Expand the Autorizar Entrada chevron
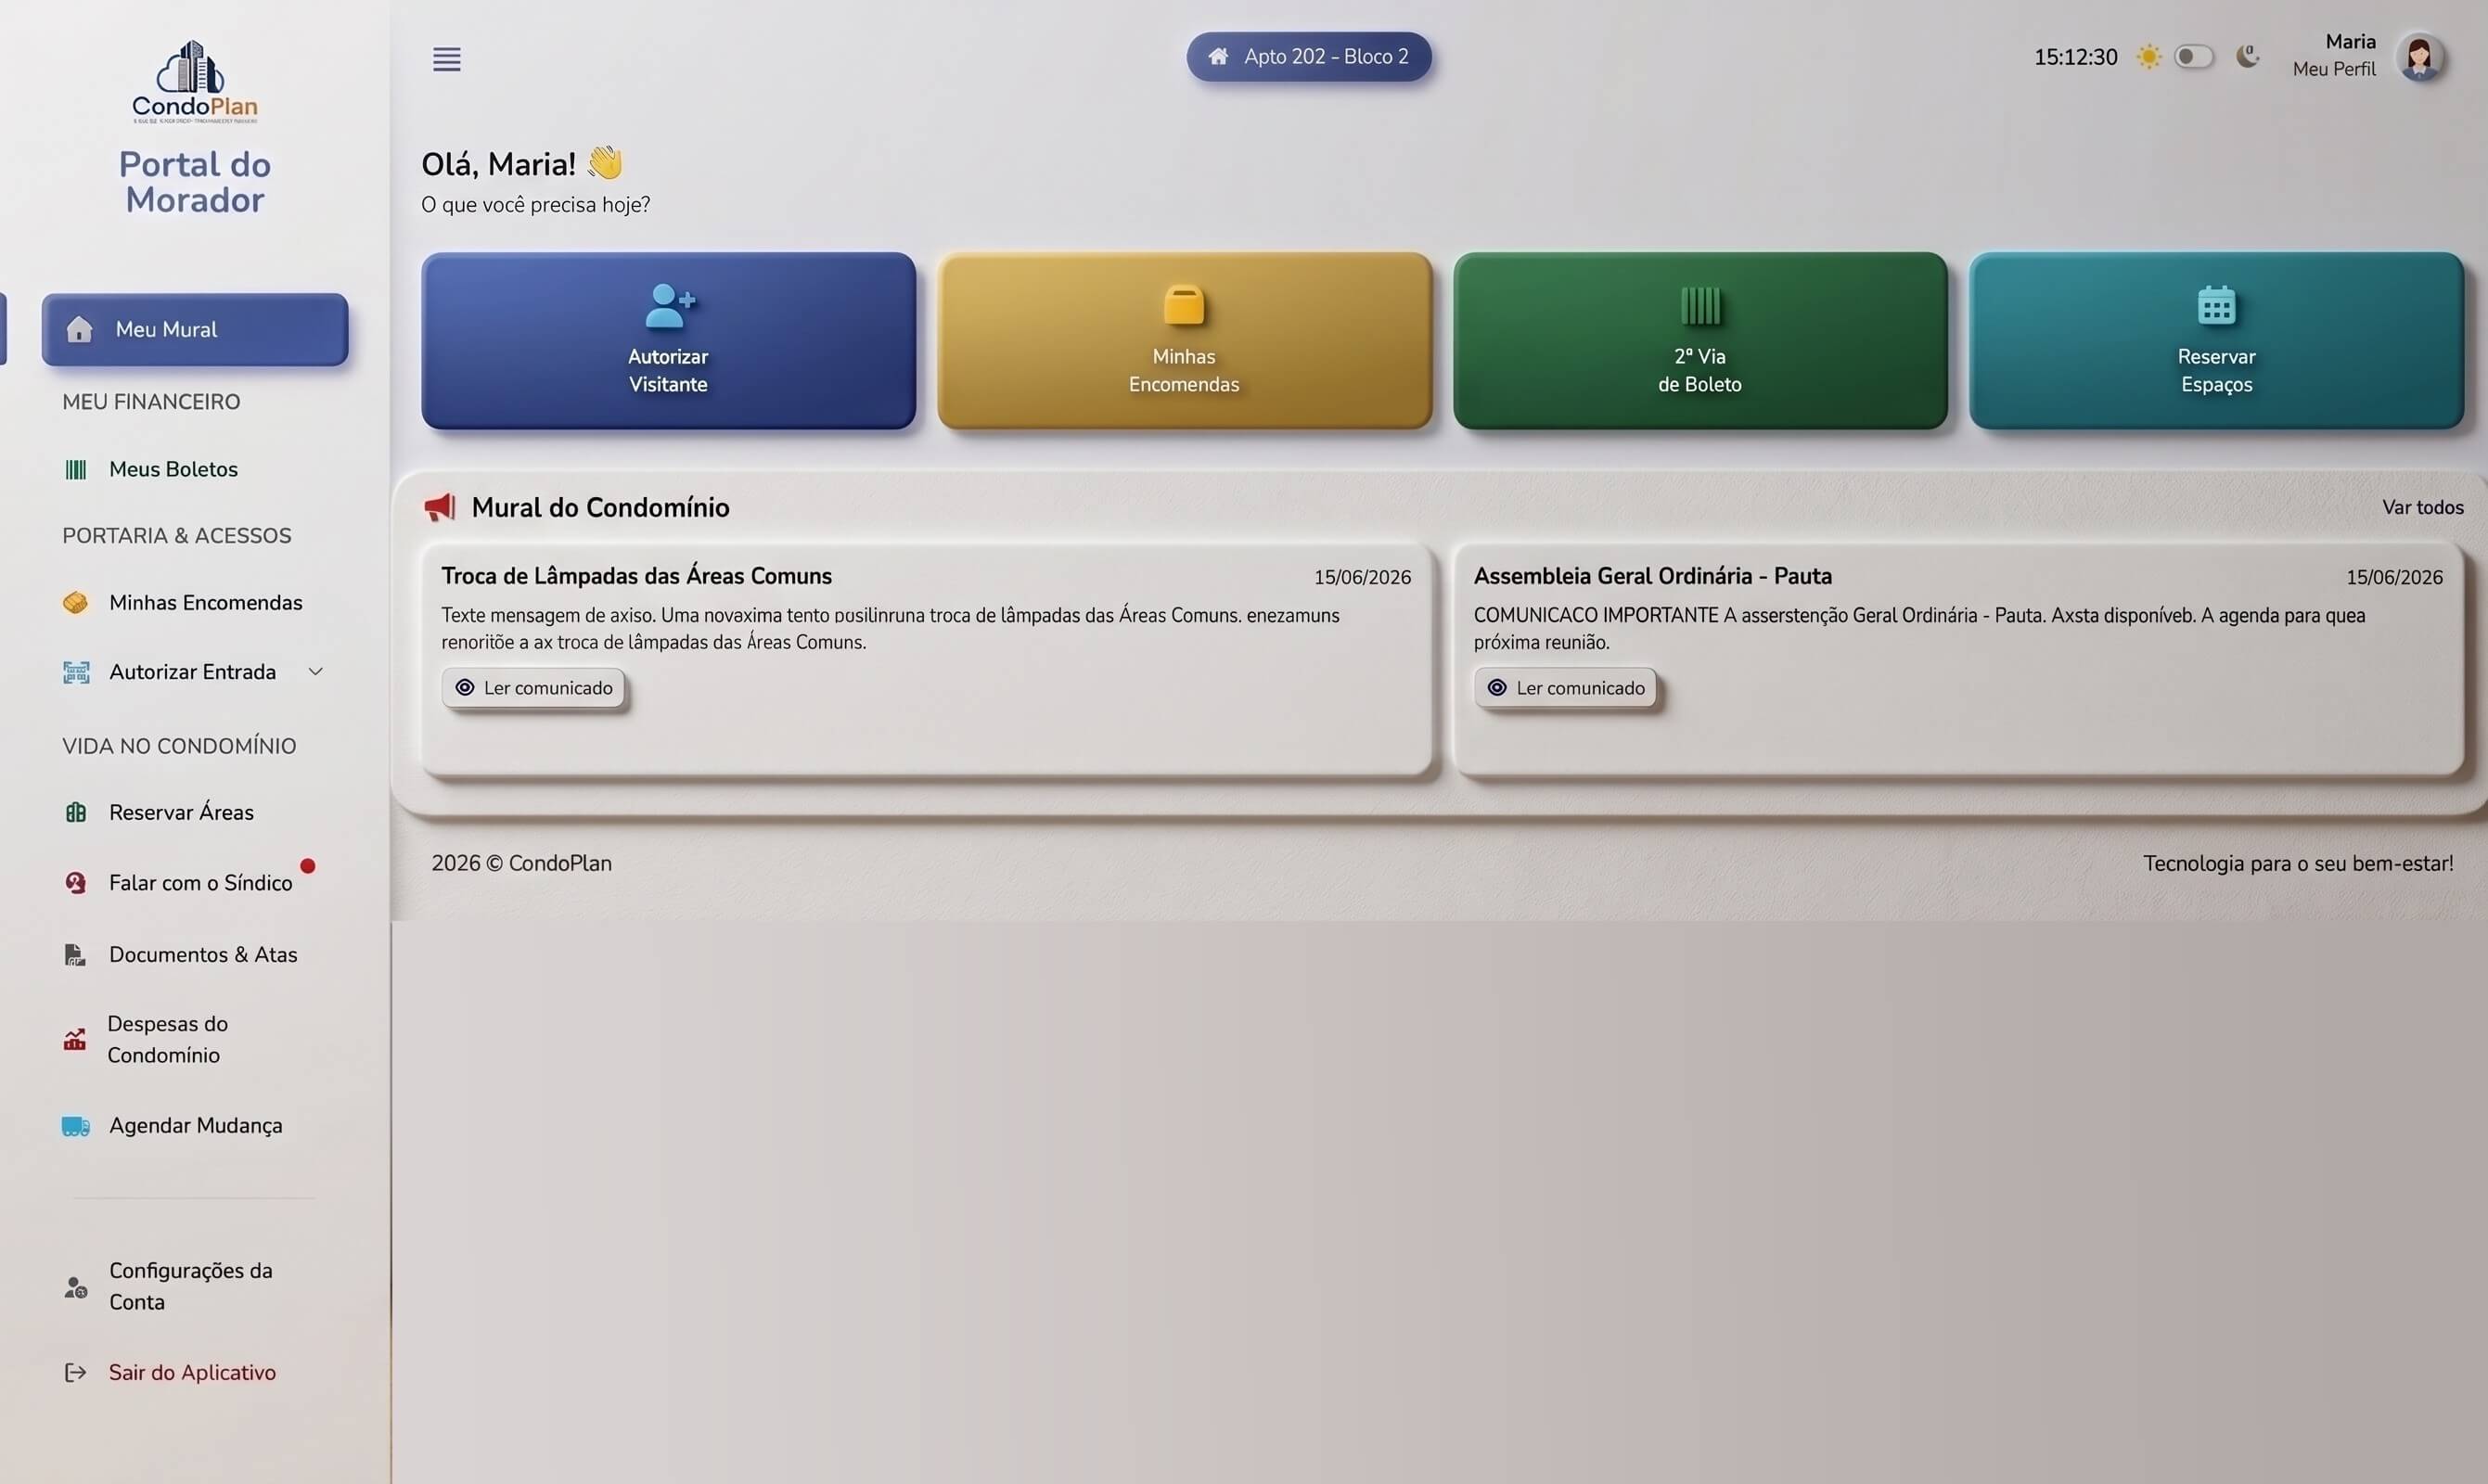 pyautogui.click(x=315, y=672)
